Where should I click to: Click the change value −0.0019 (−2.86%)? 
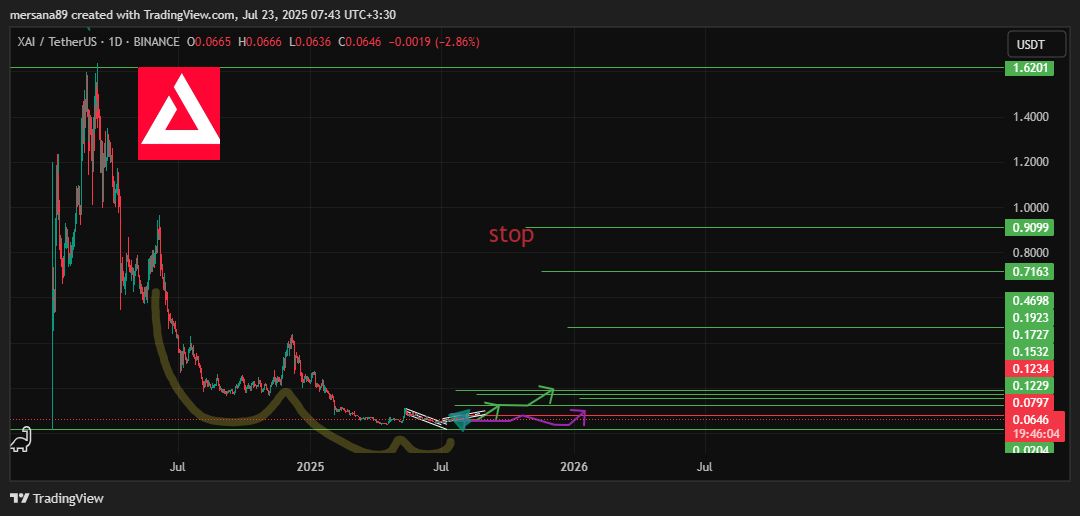434,42
